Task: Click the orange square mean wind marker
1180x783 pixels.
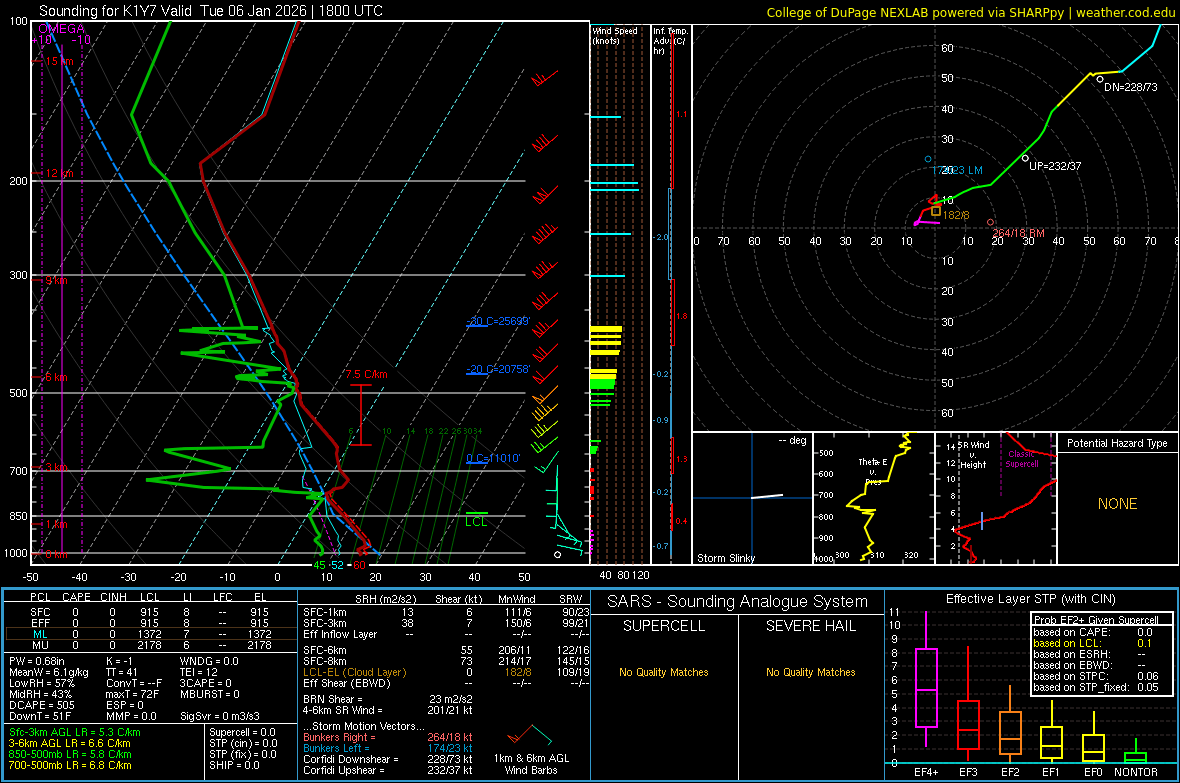Action: (x=935, y=212)
